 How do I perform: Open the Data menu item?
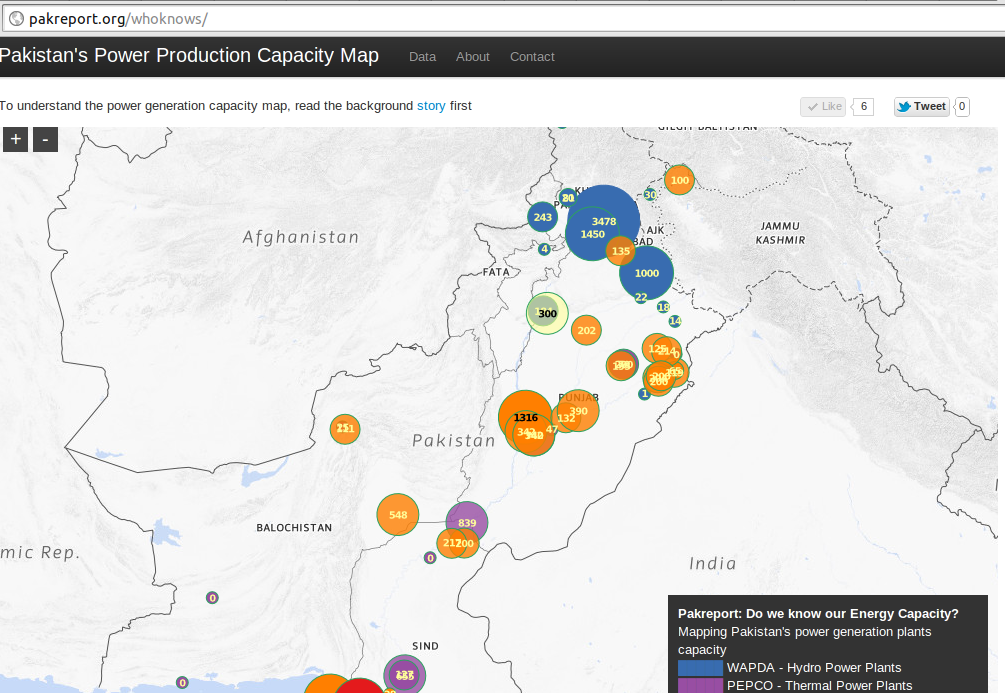[x=422, y=56]
